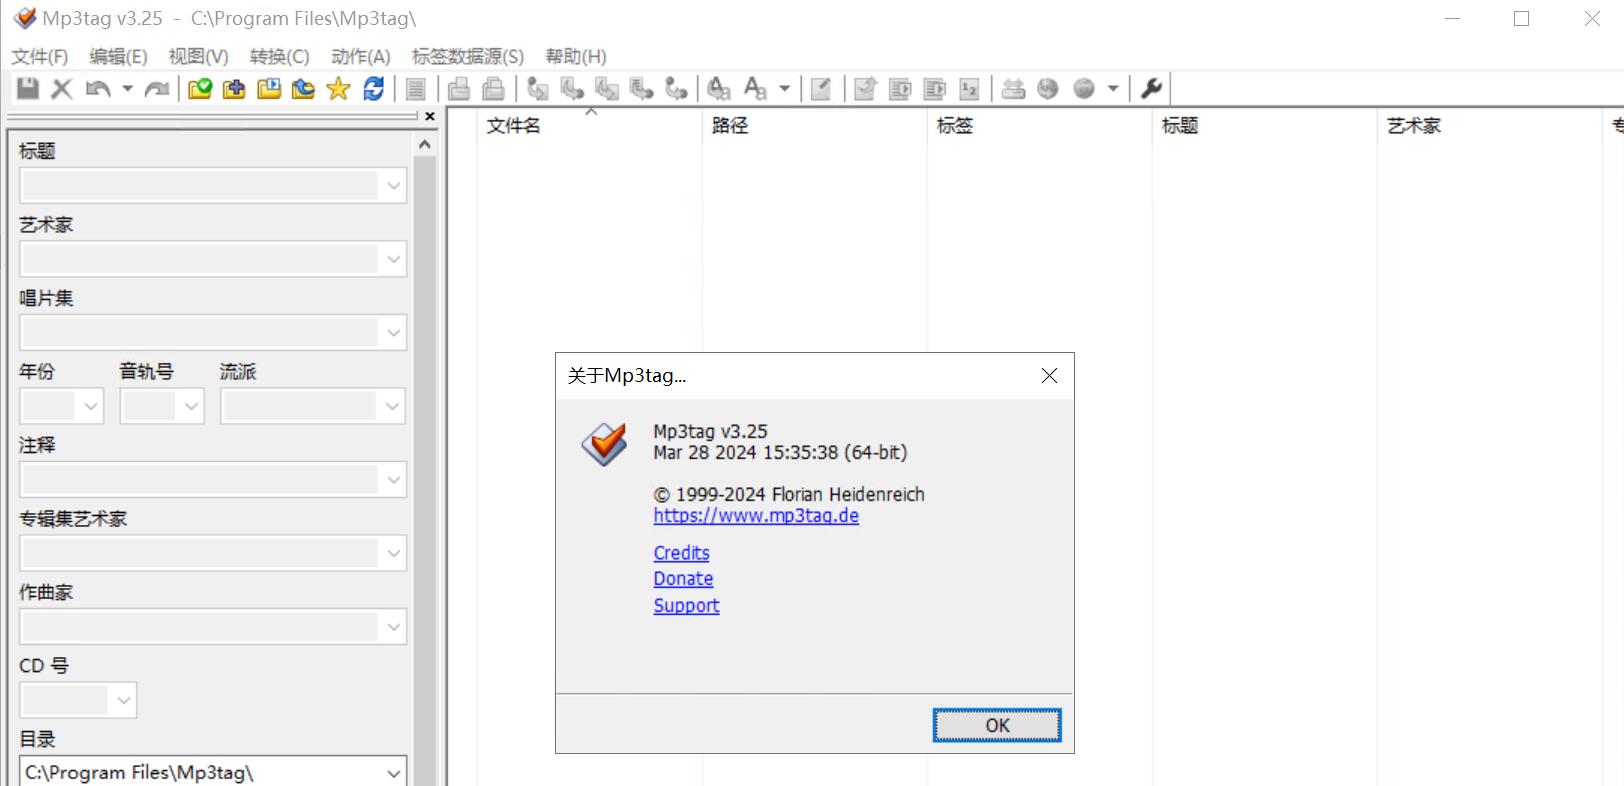The image size is (1624, 786).
Task: Click the tag panel scrollbar up arrow
Action: 425,145
